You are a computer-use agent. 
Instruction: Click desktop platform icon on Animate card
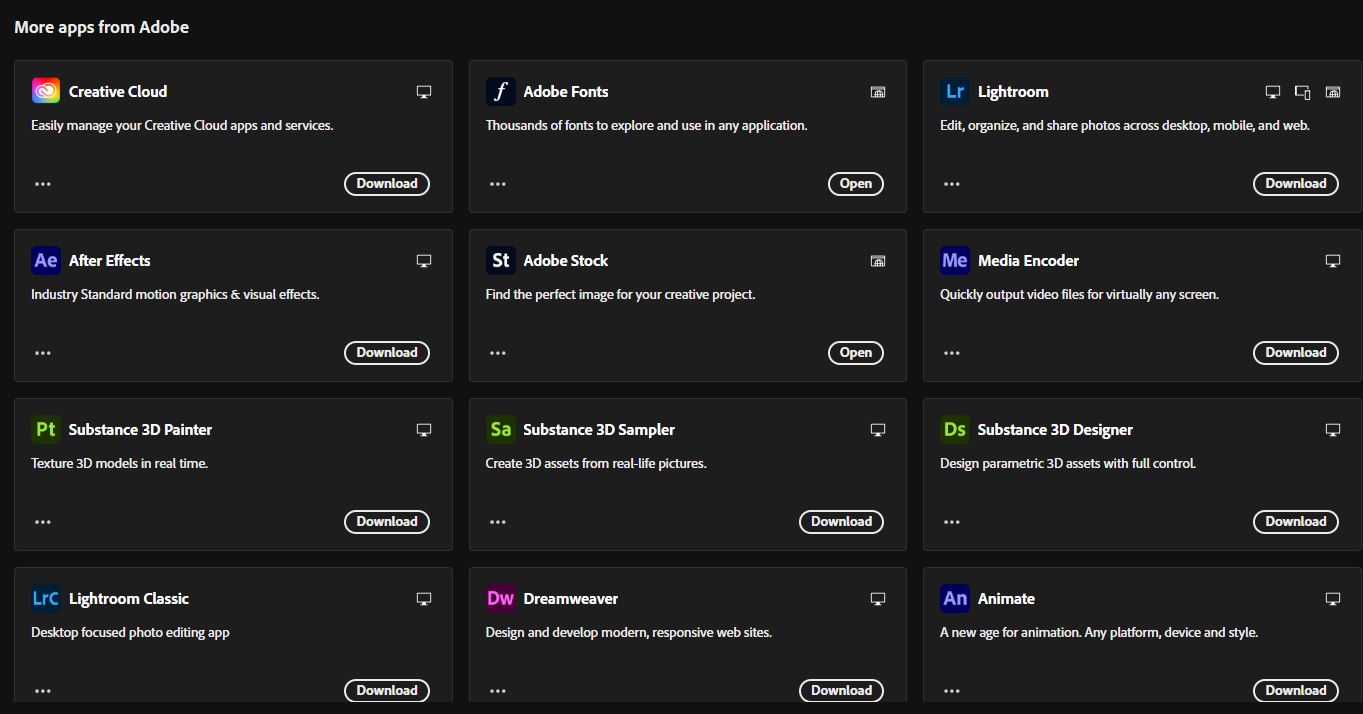tap(1333, 599)
